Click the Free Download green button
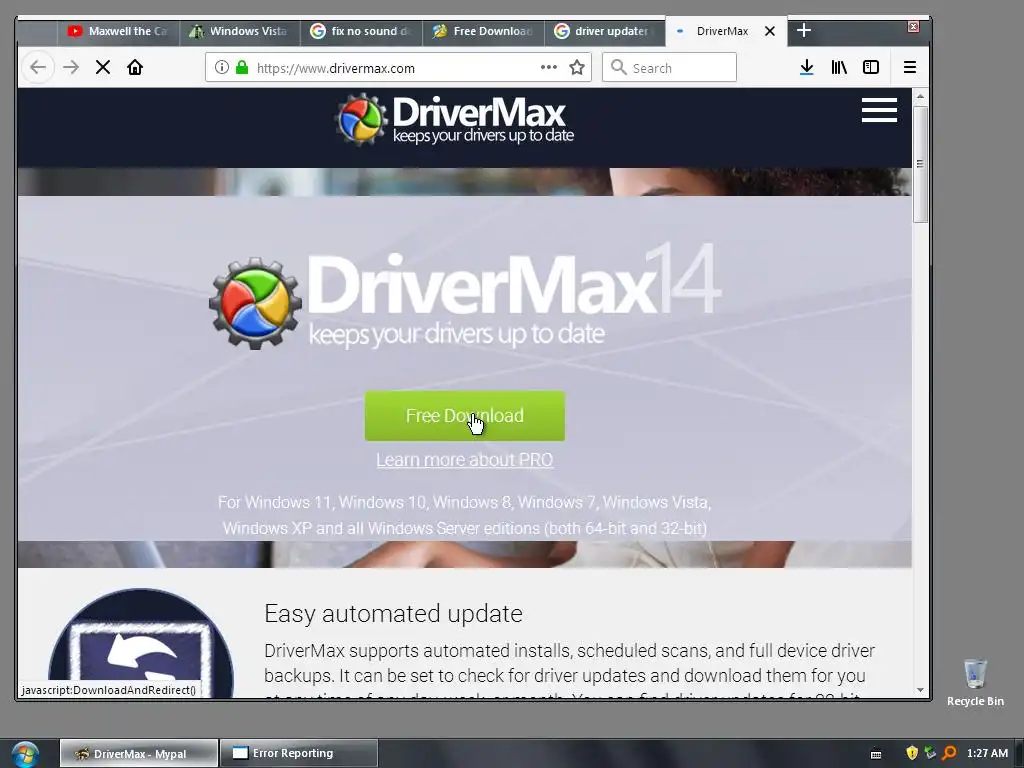The image size is (1024, 768). [464, 416]
